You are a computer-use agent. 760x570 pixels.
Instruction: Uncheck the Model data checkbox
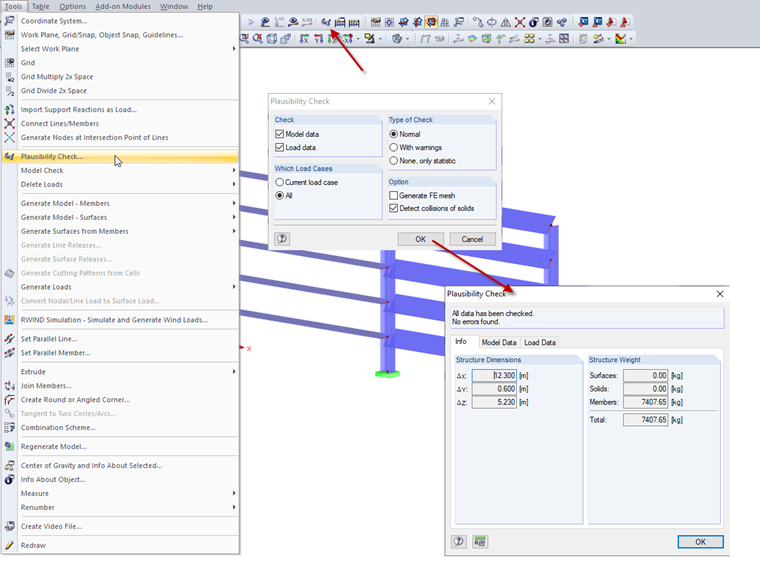[x=279, y=134]
